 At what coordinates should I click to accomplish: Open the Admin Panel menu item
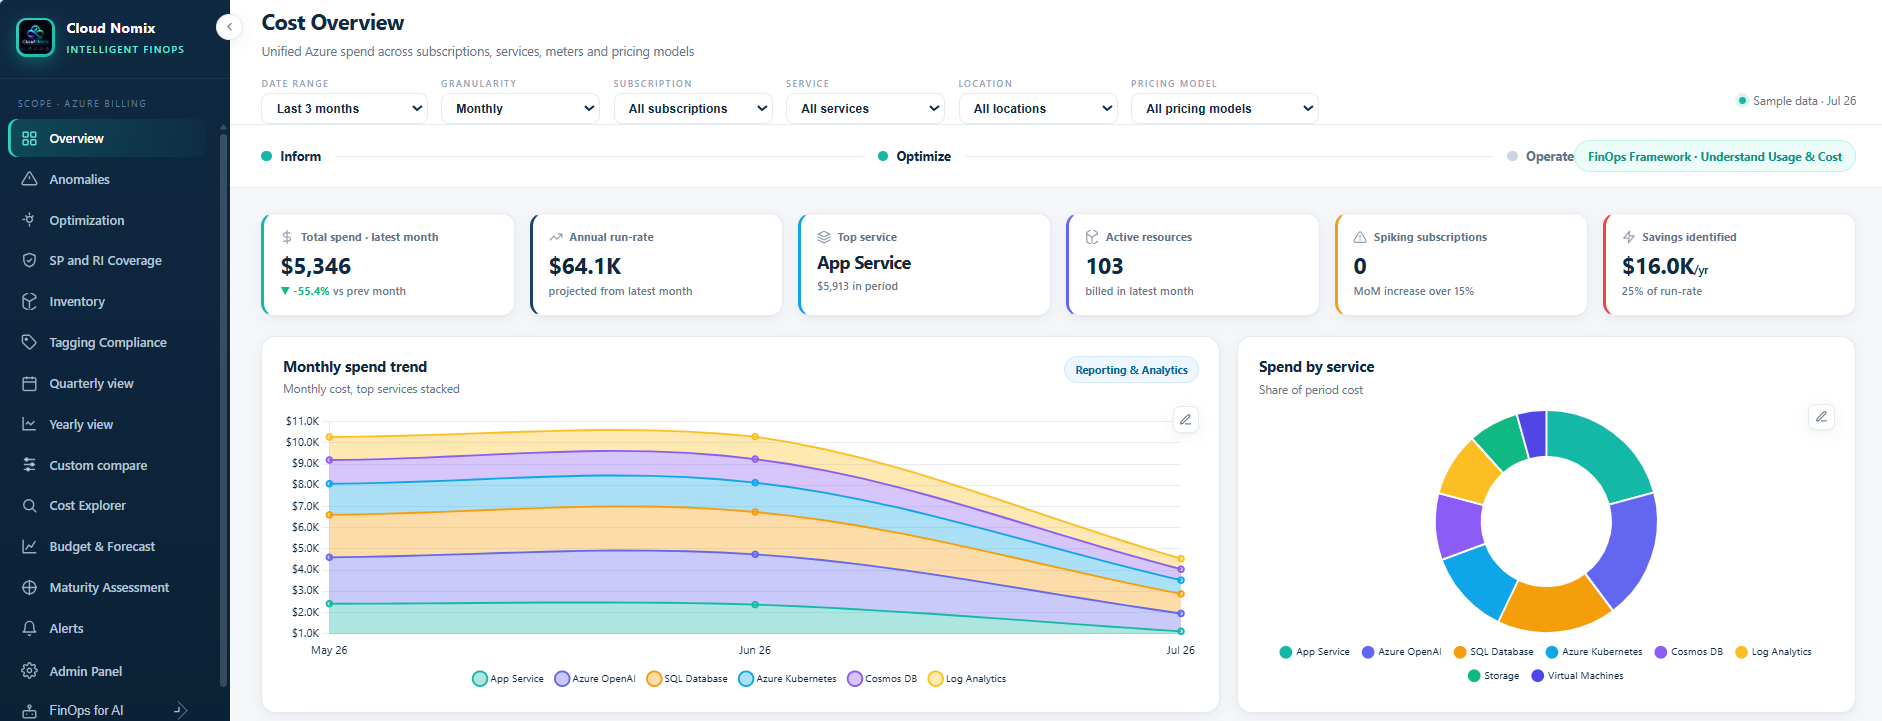coord(107,671)
